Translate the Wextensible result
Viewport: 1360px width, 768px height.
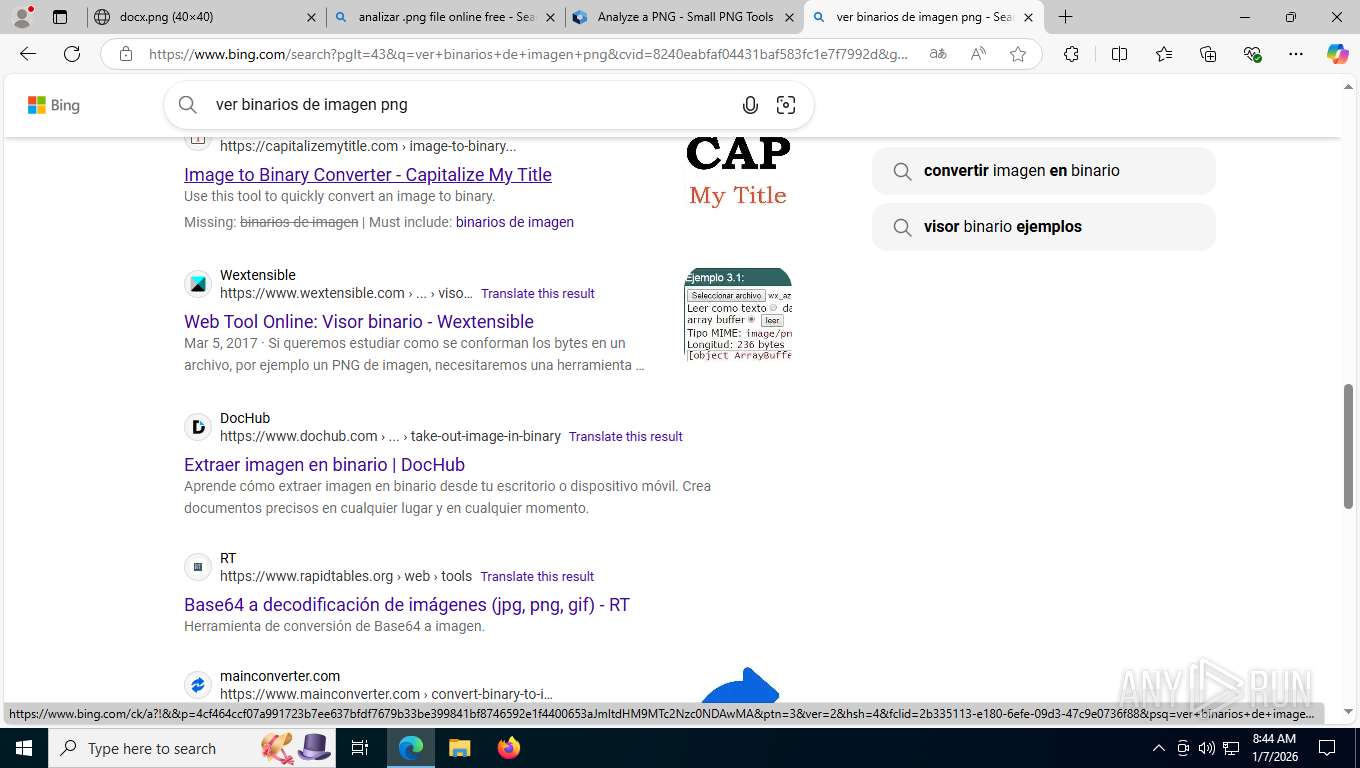[x=538, y=294]
